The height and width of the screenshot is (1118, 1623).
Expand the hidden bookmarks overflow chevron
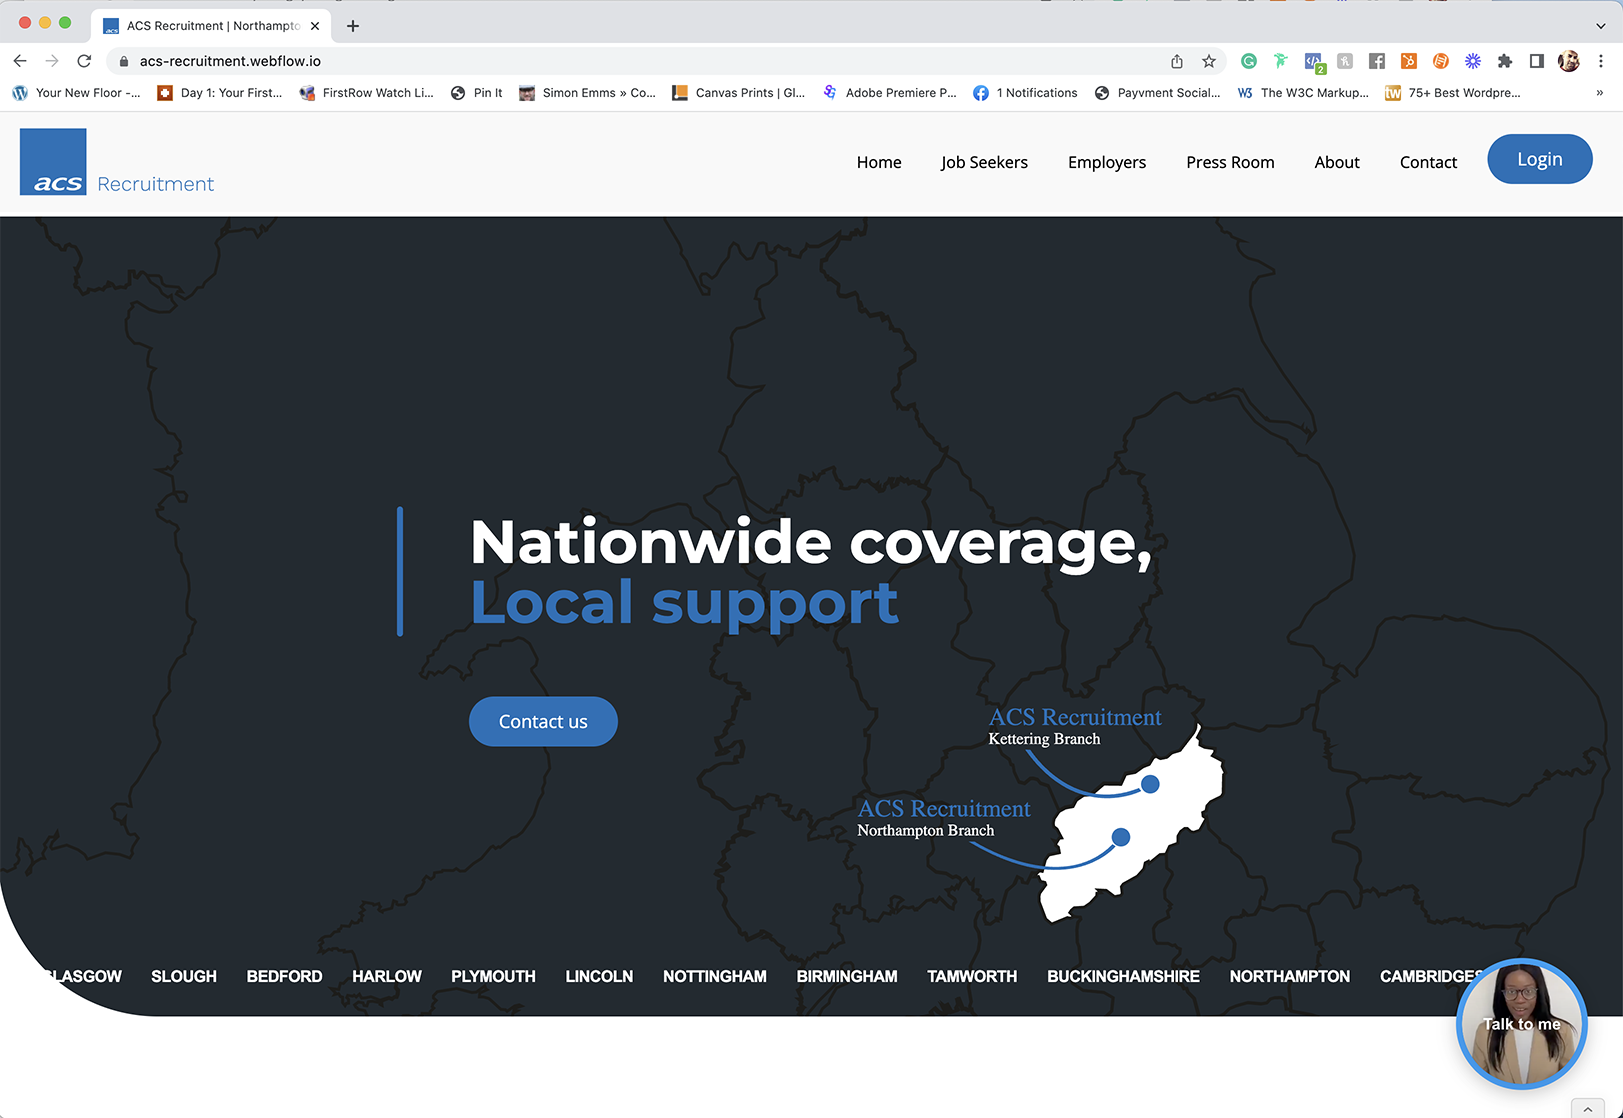(1600, 93)
